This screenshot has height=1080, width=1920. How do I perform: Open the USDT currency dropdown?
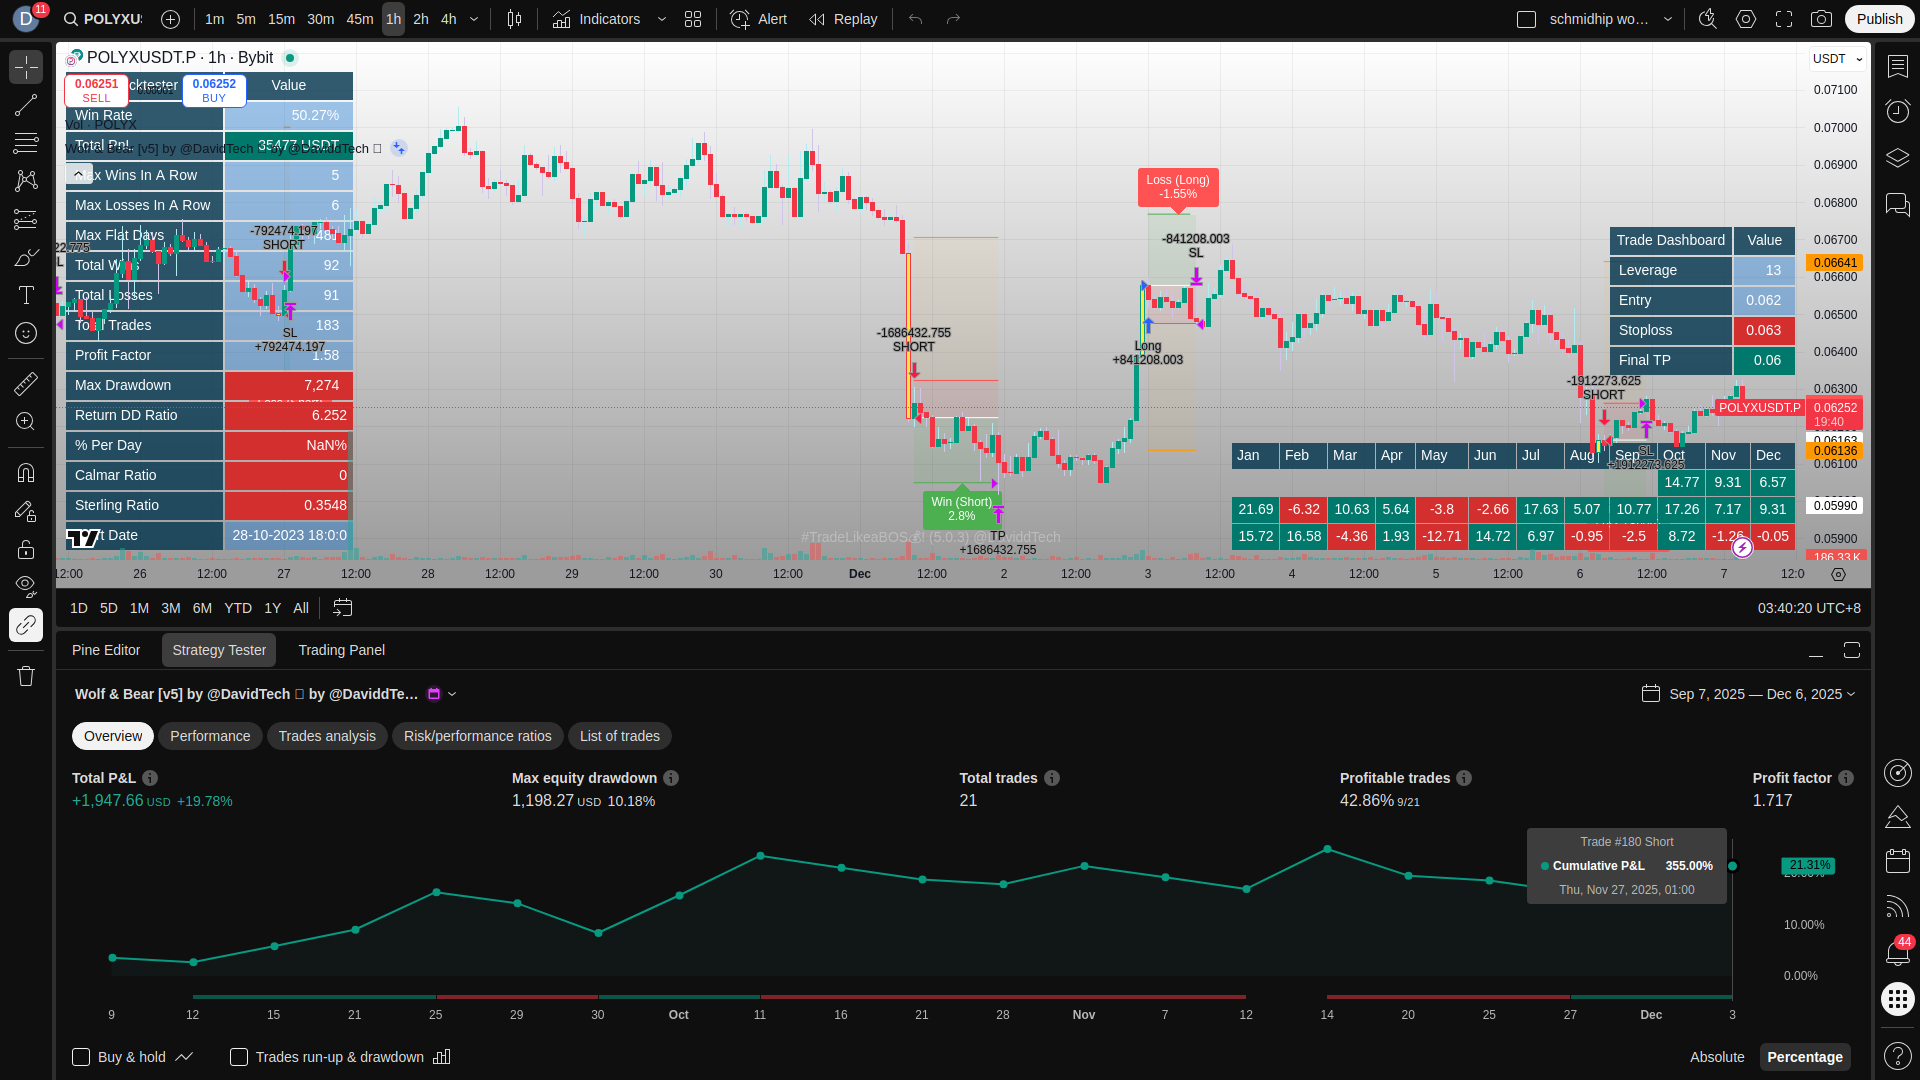[1837, 59]
